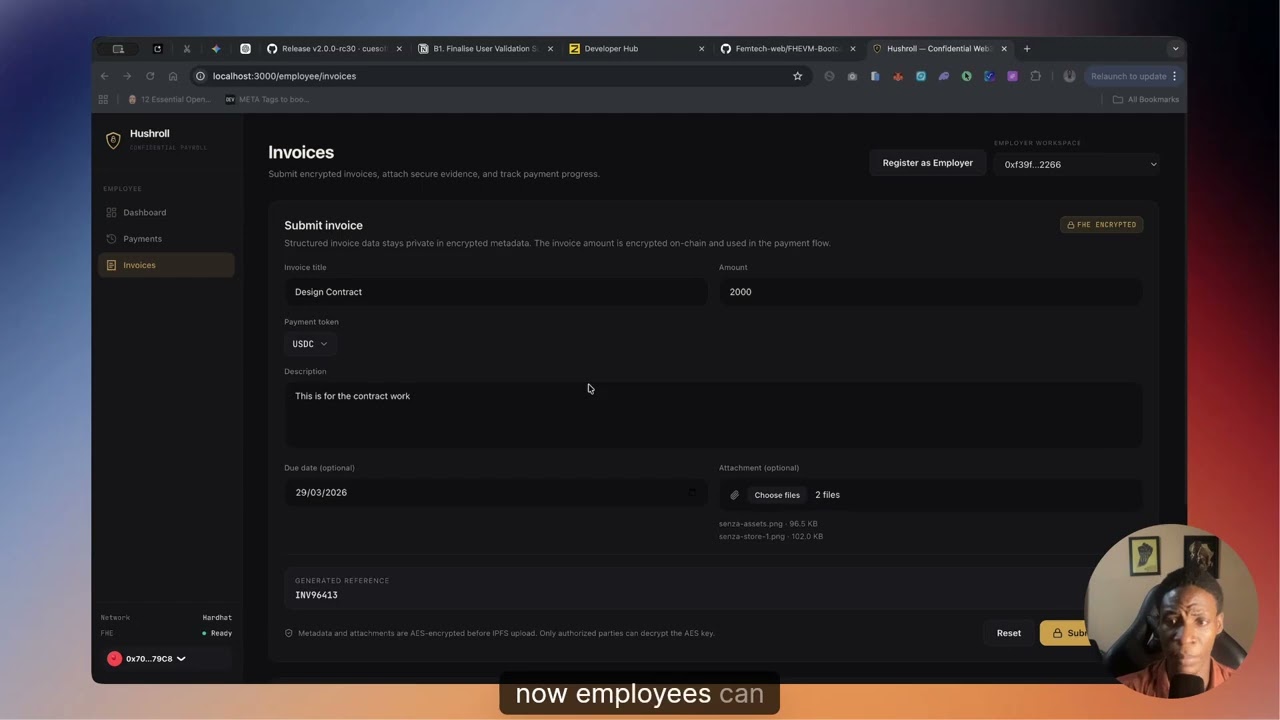Image resolution: width=1280 pixels, height=720 pixels.
Task: Click the shield icon beside the encryption note
Action: coord(289,633)
